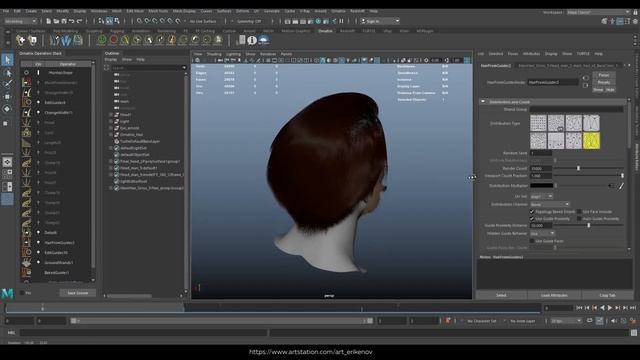Toggle the Use Guide Faces checkbox

[532, 241]
